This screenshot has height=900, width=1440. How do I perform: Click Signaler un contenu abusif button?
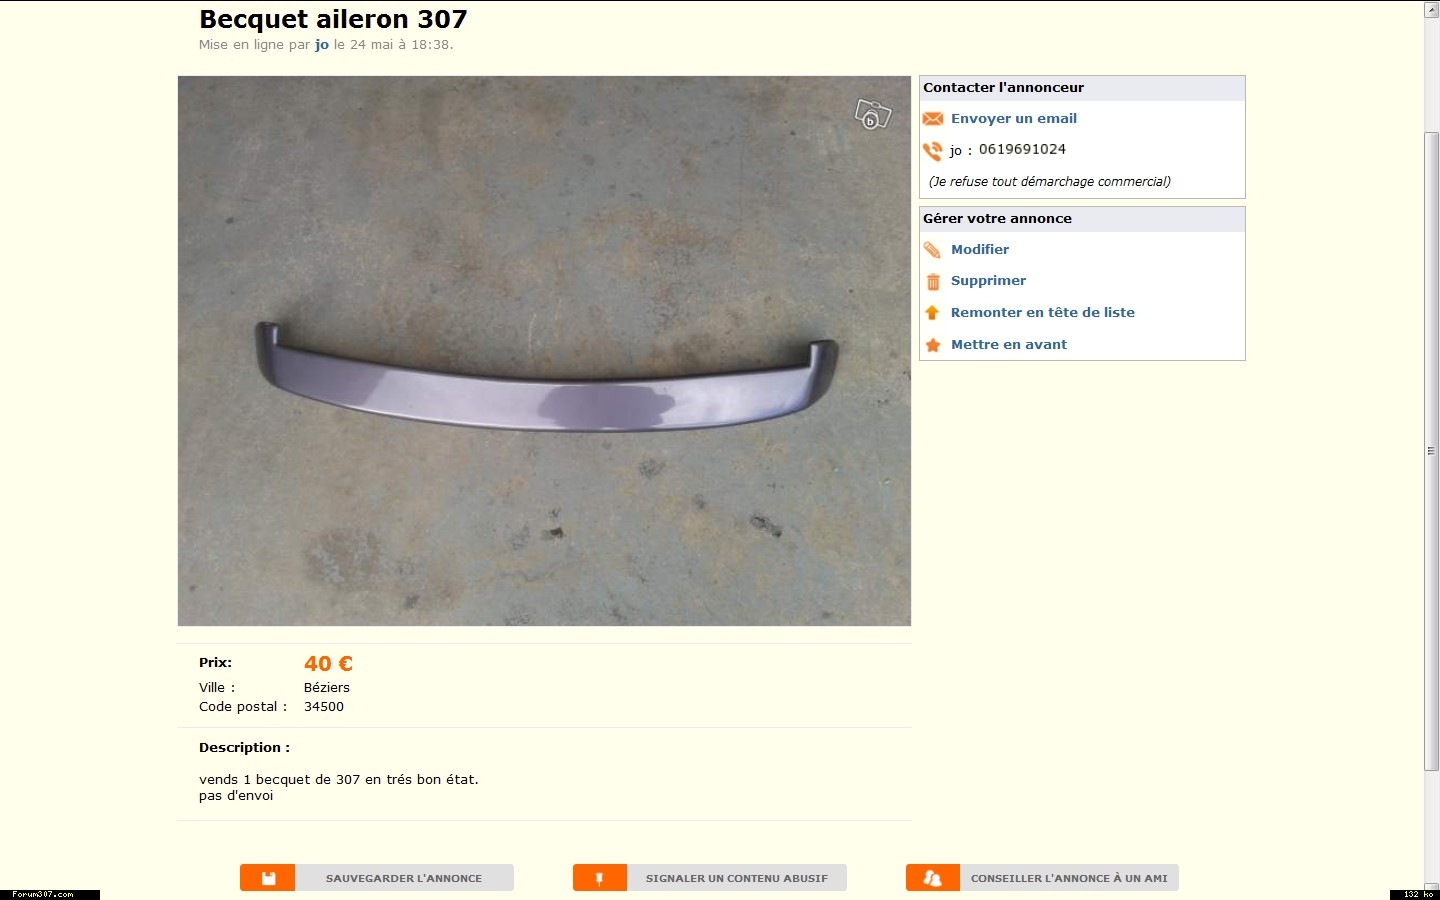point(710,878)
